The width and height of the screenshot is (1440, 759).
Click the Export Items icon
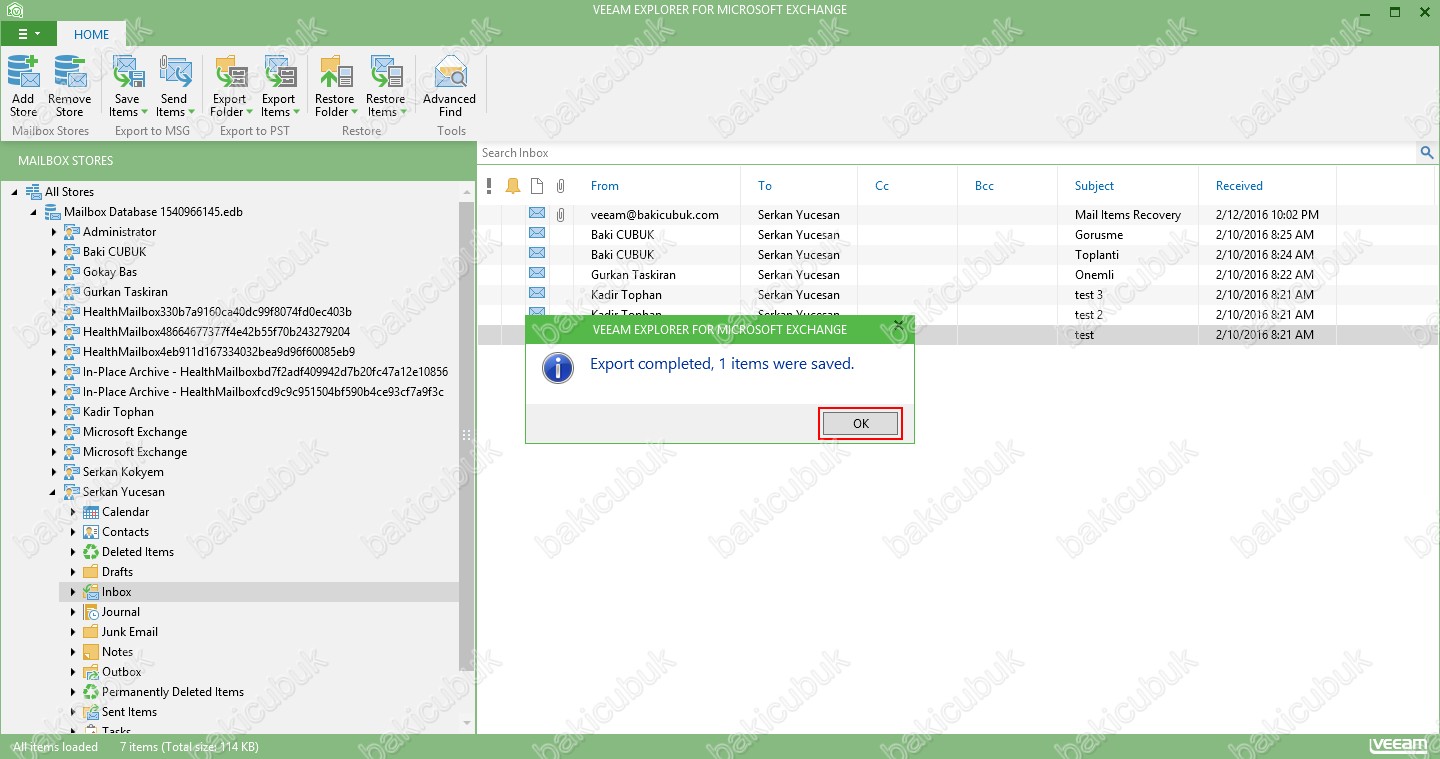[278, 73]
